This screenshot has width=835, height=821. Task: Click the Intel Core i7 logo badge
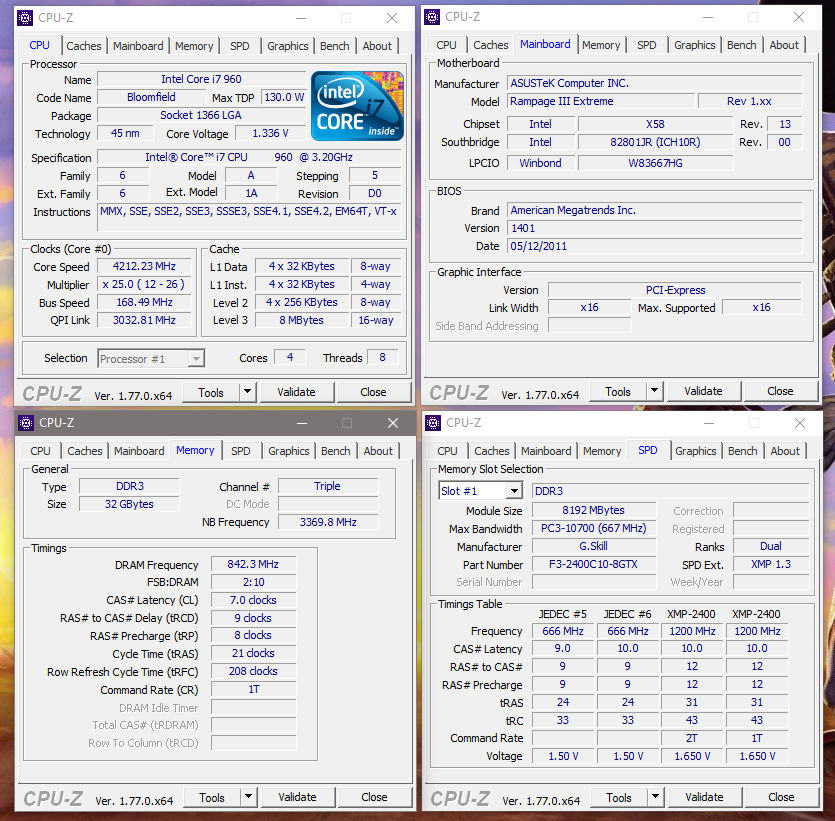357,106
